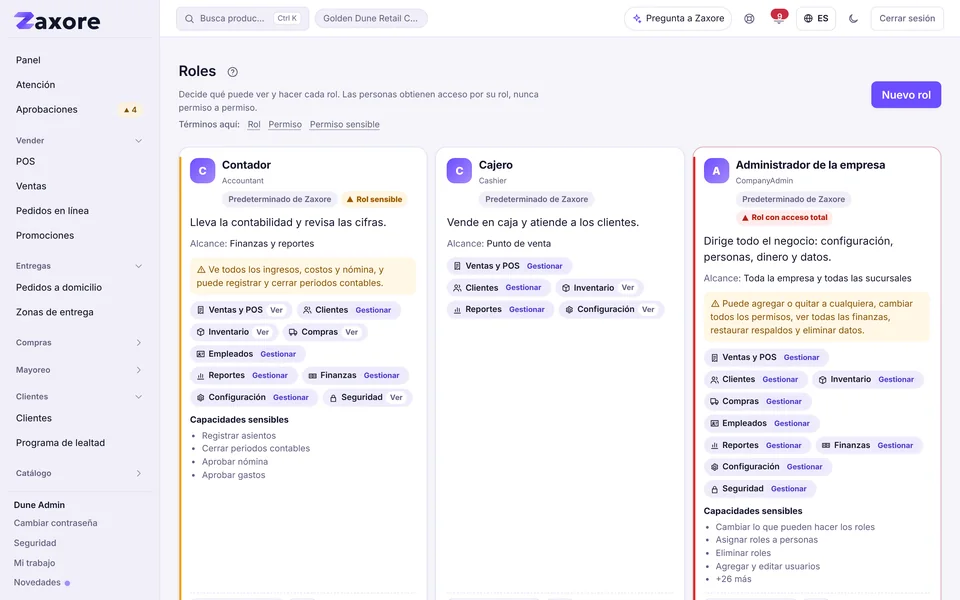
Task: Click the warning triangle in Contador's yellow notice
Action: (201, 269)
